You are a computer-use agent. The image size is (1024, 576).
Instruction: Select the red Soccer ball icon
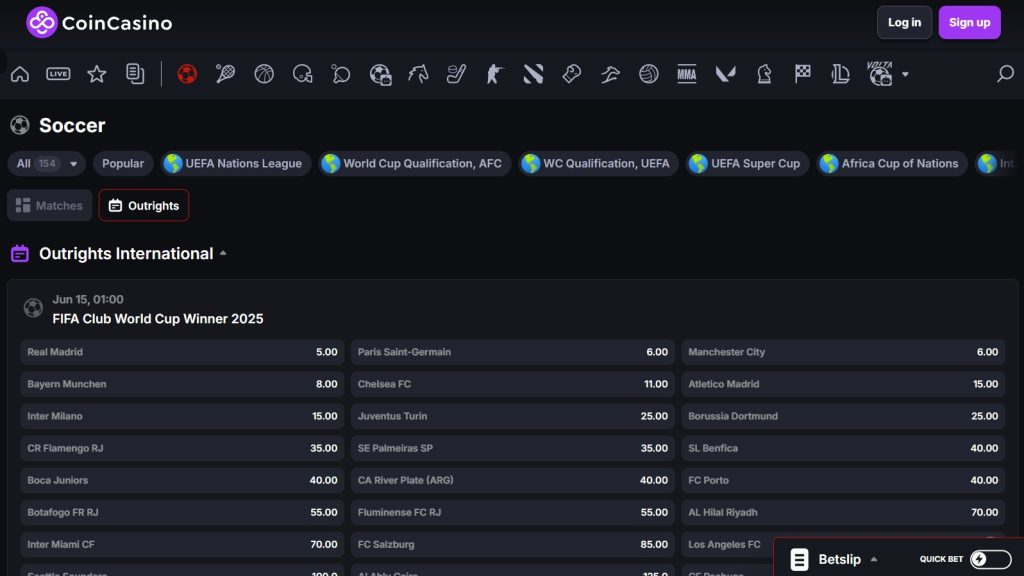pyautogui.click(x=187, y=74)
